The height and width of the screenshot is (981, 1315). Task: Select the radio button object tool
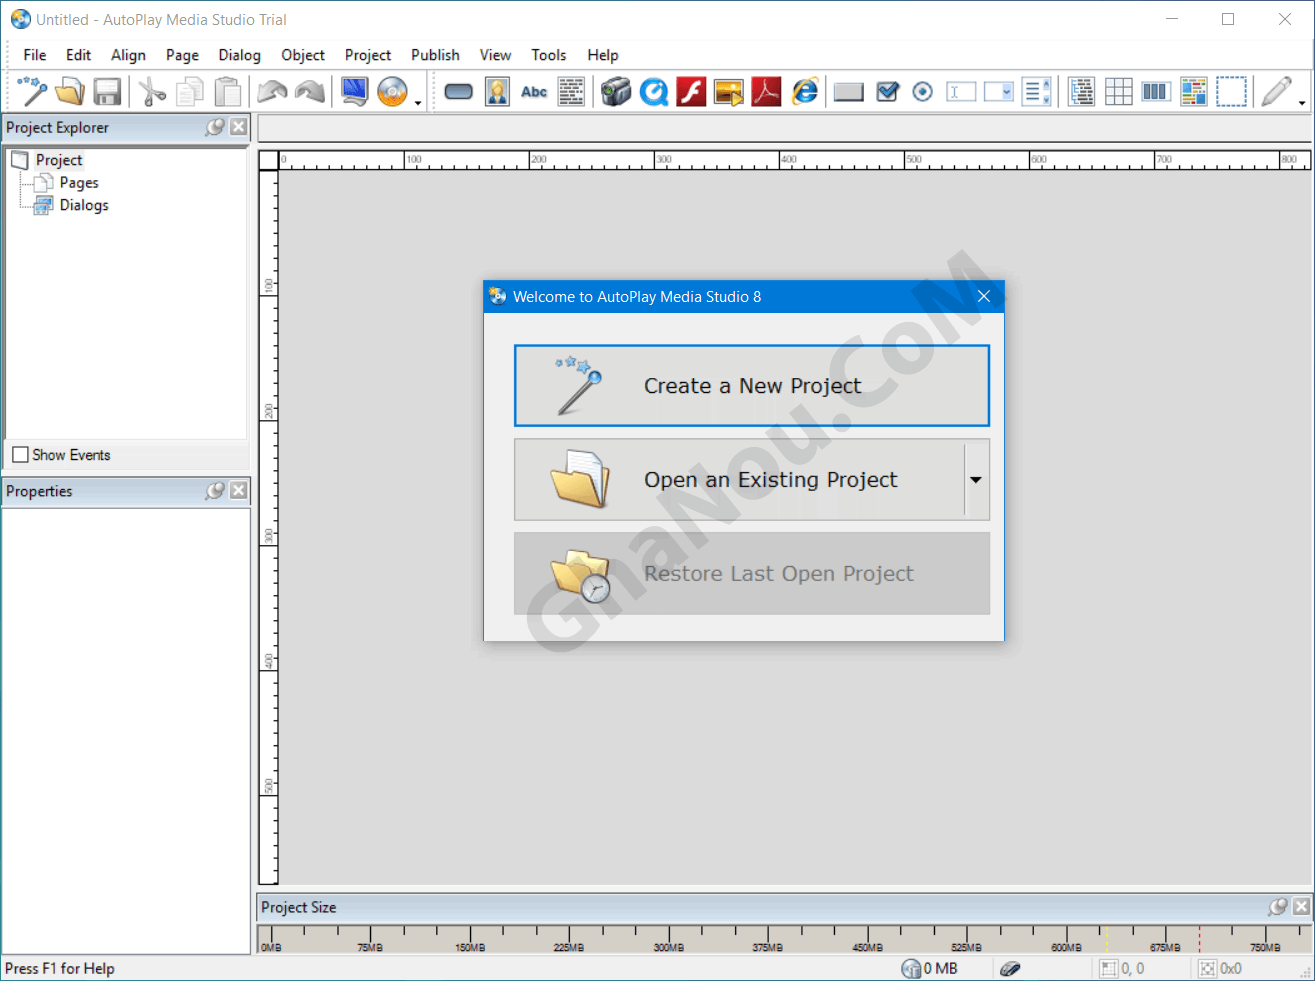[x=923, y=92]
